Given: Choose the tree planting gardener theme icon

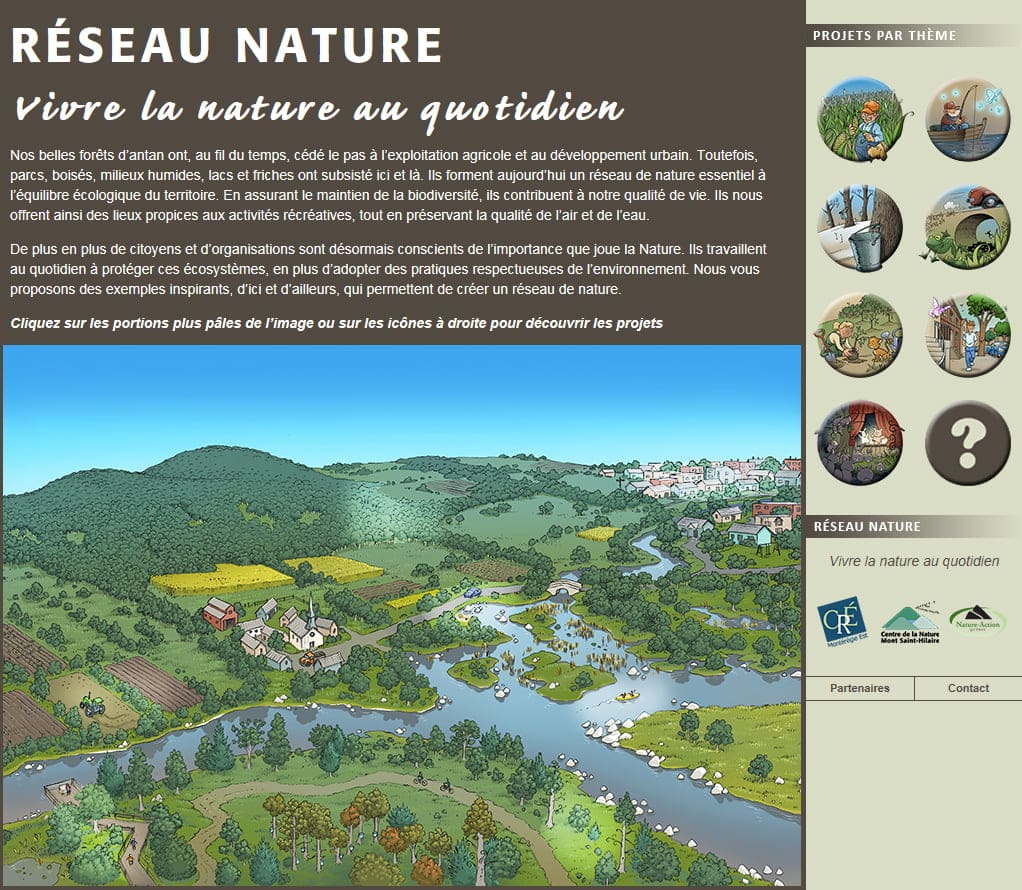Looking at the screenshot, I should click(860, 335).
